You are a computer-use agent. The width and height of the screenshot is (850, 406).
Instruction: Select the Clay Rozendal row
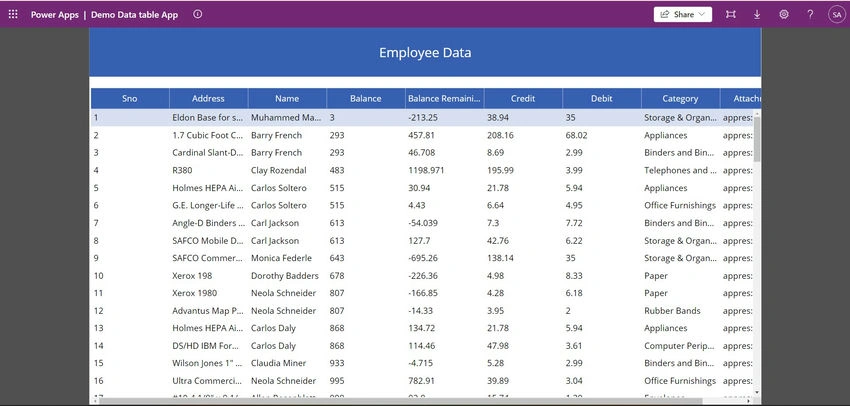(422, 170)
